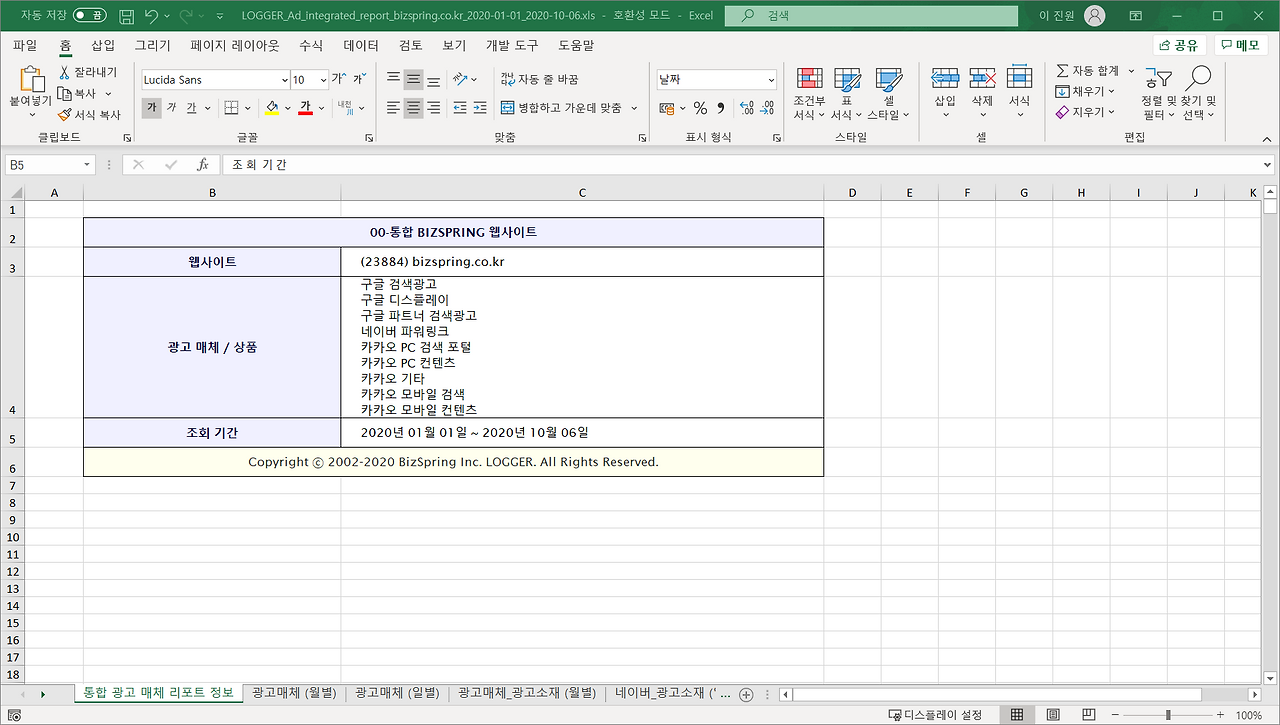
Task: Click the Delete cells (삭제) icon
Action: click(x=982, y=80)
